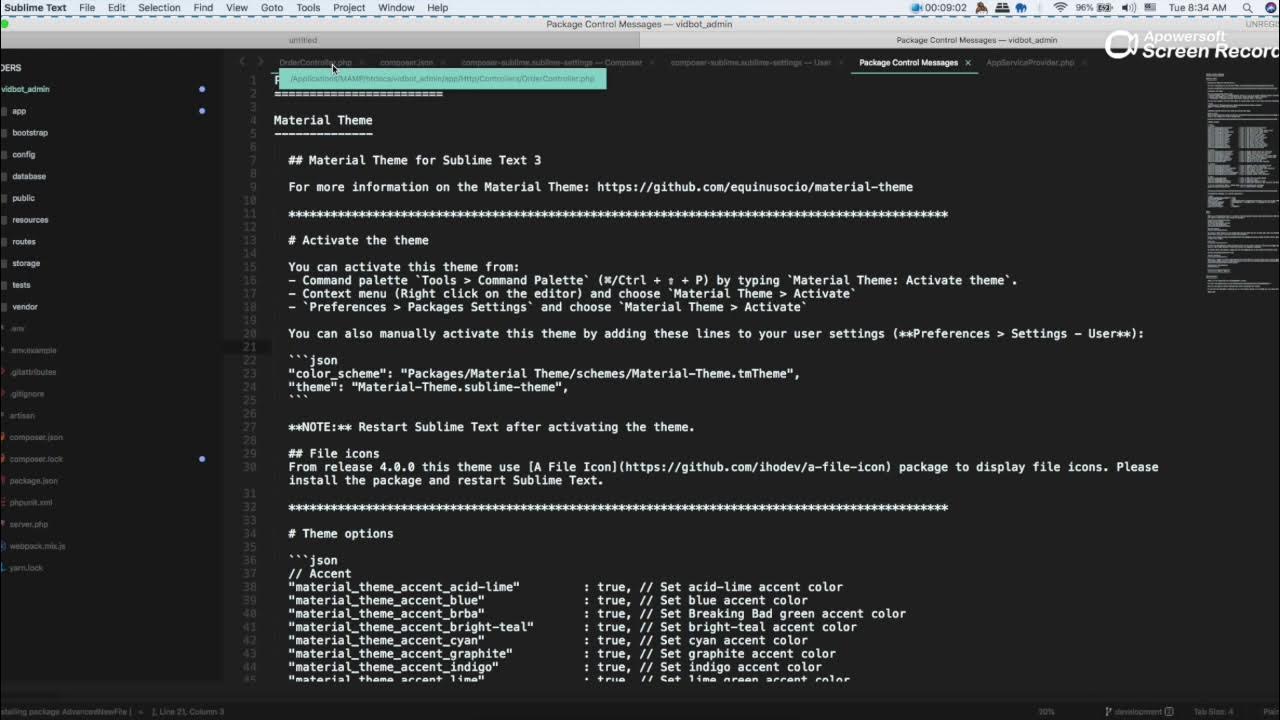Open webpack.mix.js in the sidebar
Viewport: 1280px width, 720px height.
coord(37,546)
